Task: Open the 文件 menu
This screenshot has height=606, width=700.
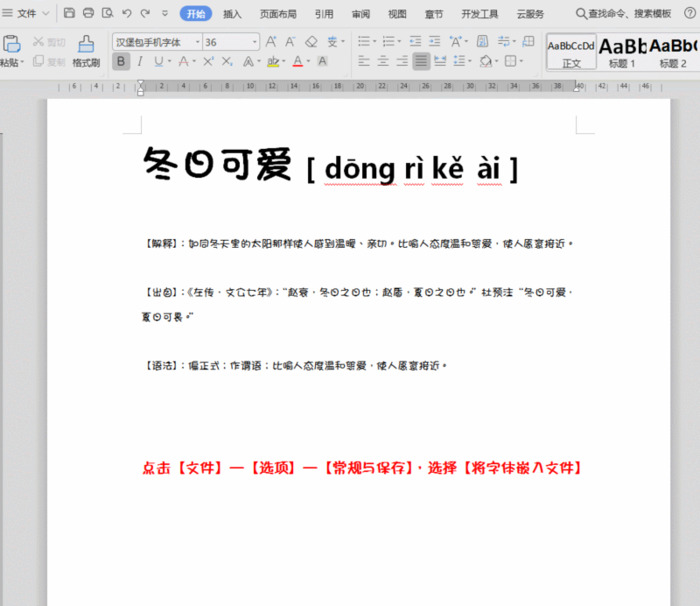Action: [26, 13]
